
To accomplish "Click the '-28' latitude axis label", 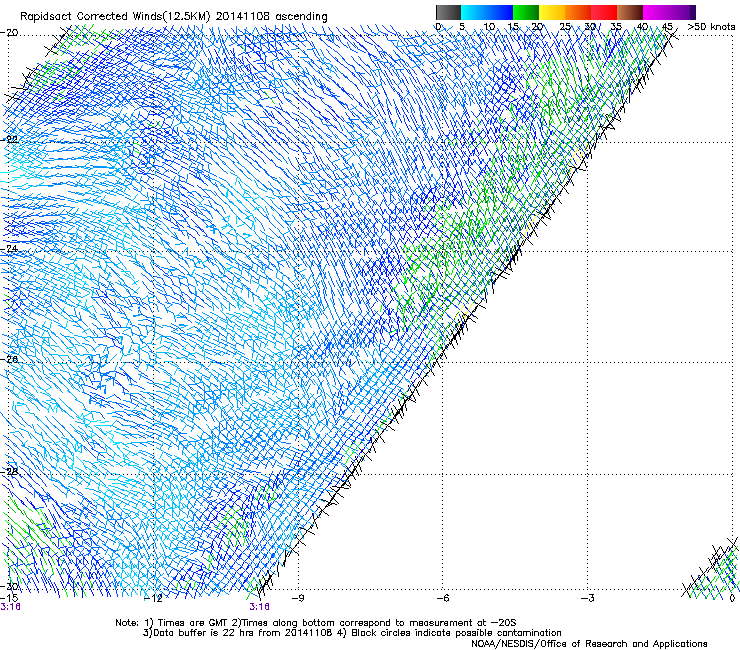I will pos(9,472).
